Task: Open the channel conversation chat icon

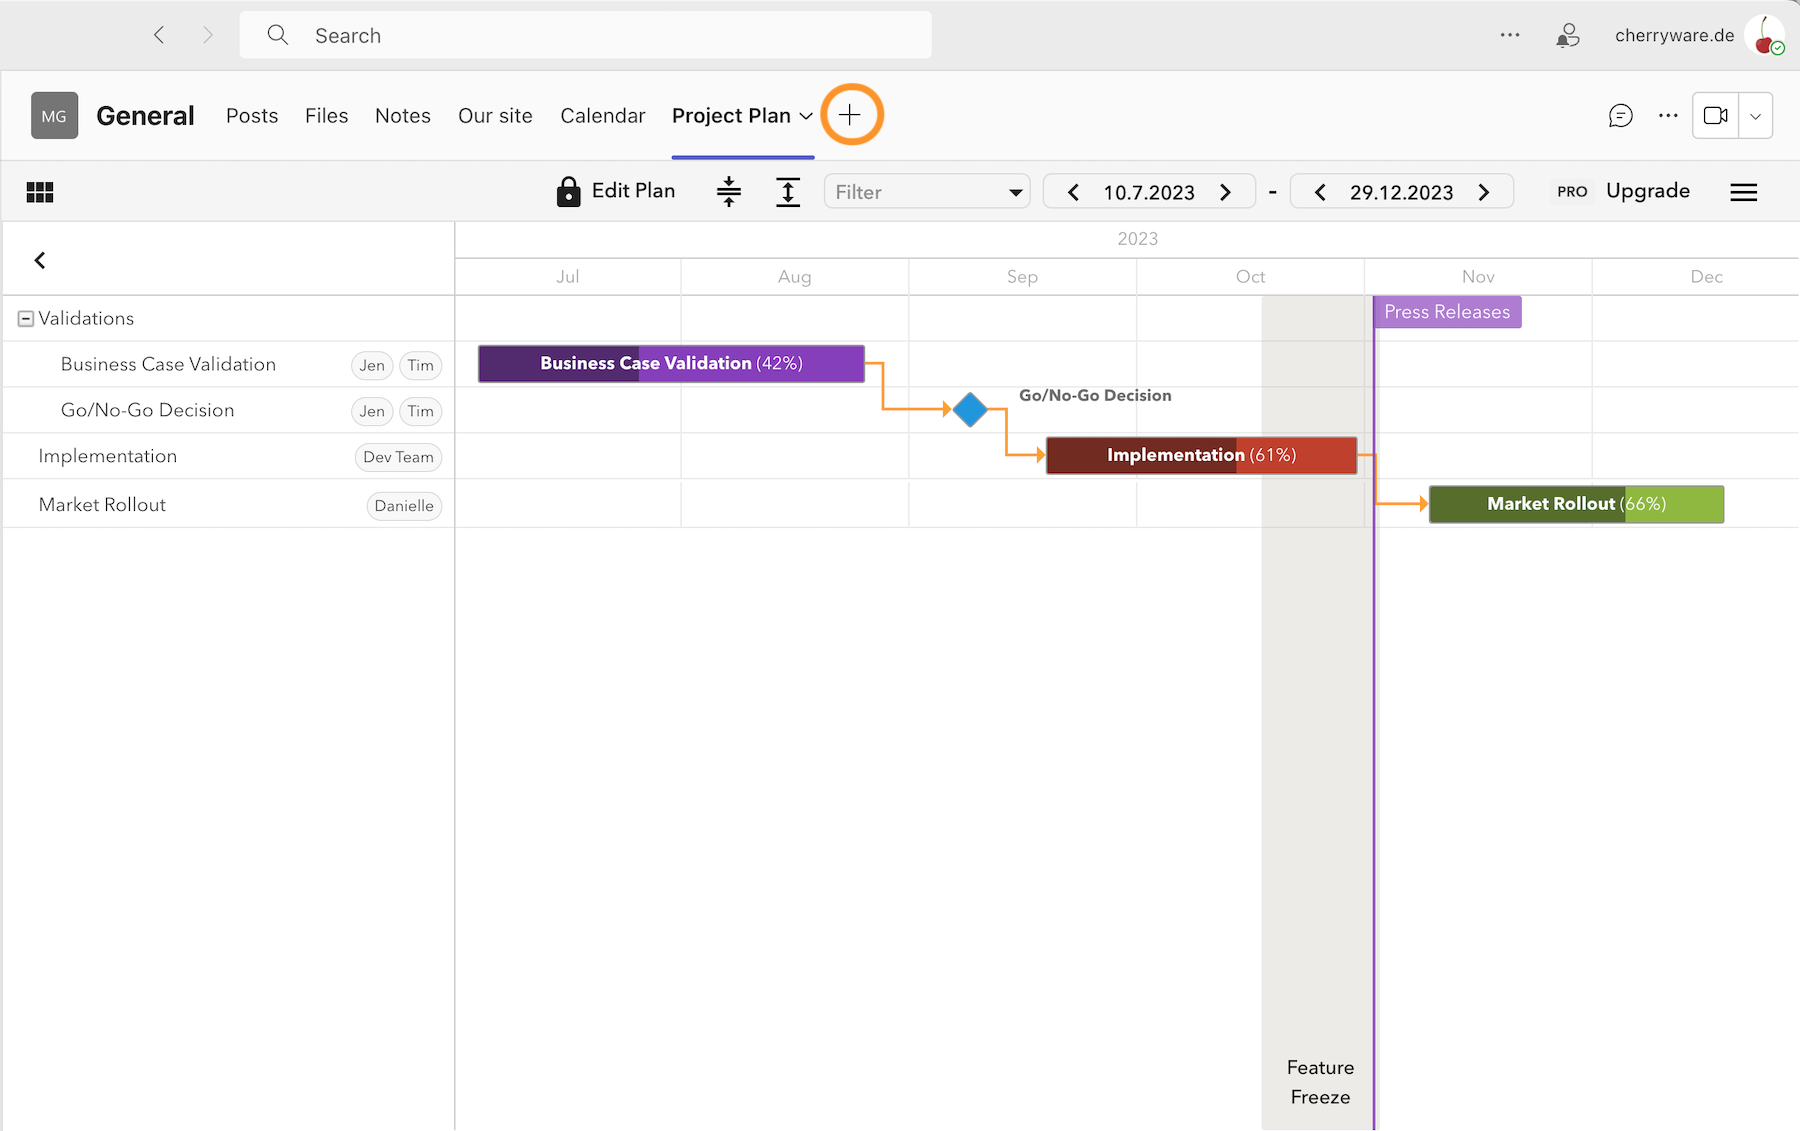Action: (x=1620, y=116)
